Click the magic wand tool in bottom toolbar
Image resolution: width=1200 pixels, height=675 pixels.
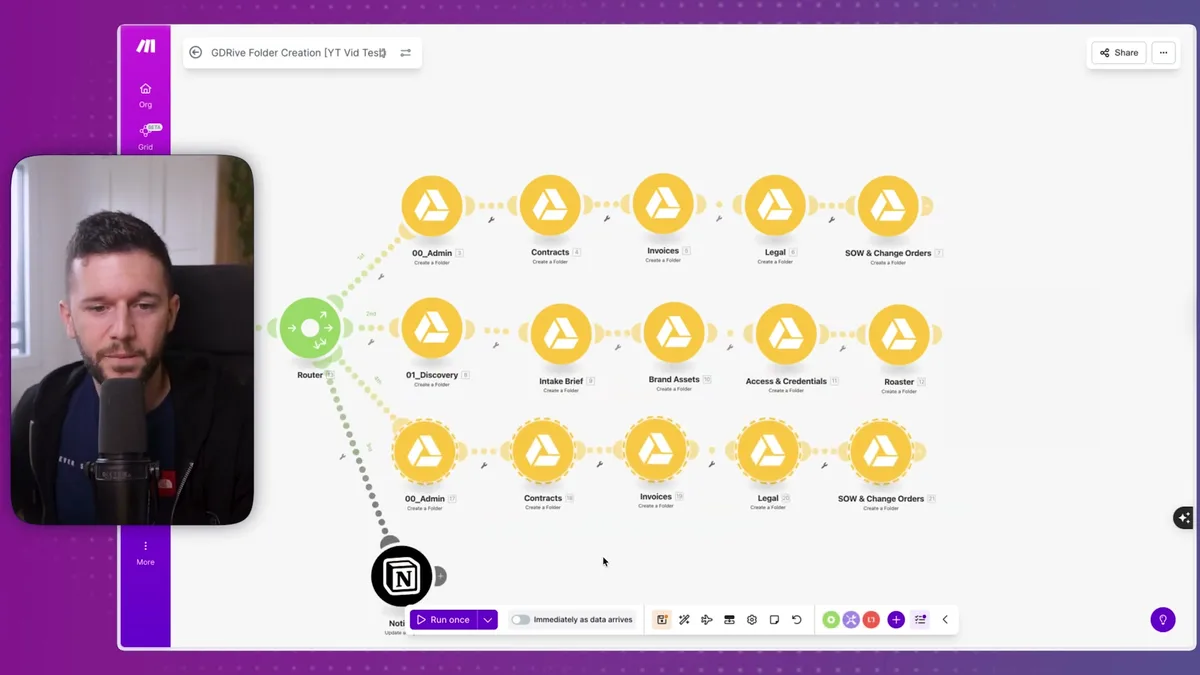coord(684,619)
